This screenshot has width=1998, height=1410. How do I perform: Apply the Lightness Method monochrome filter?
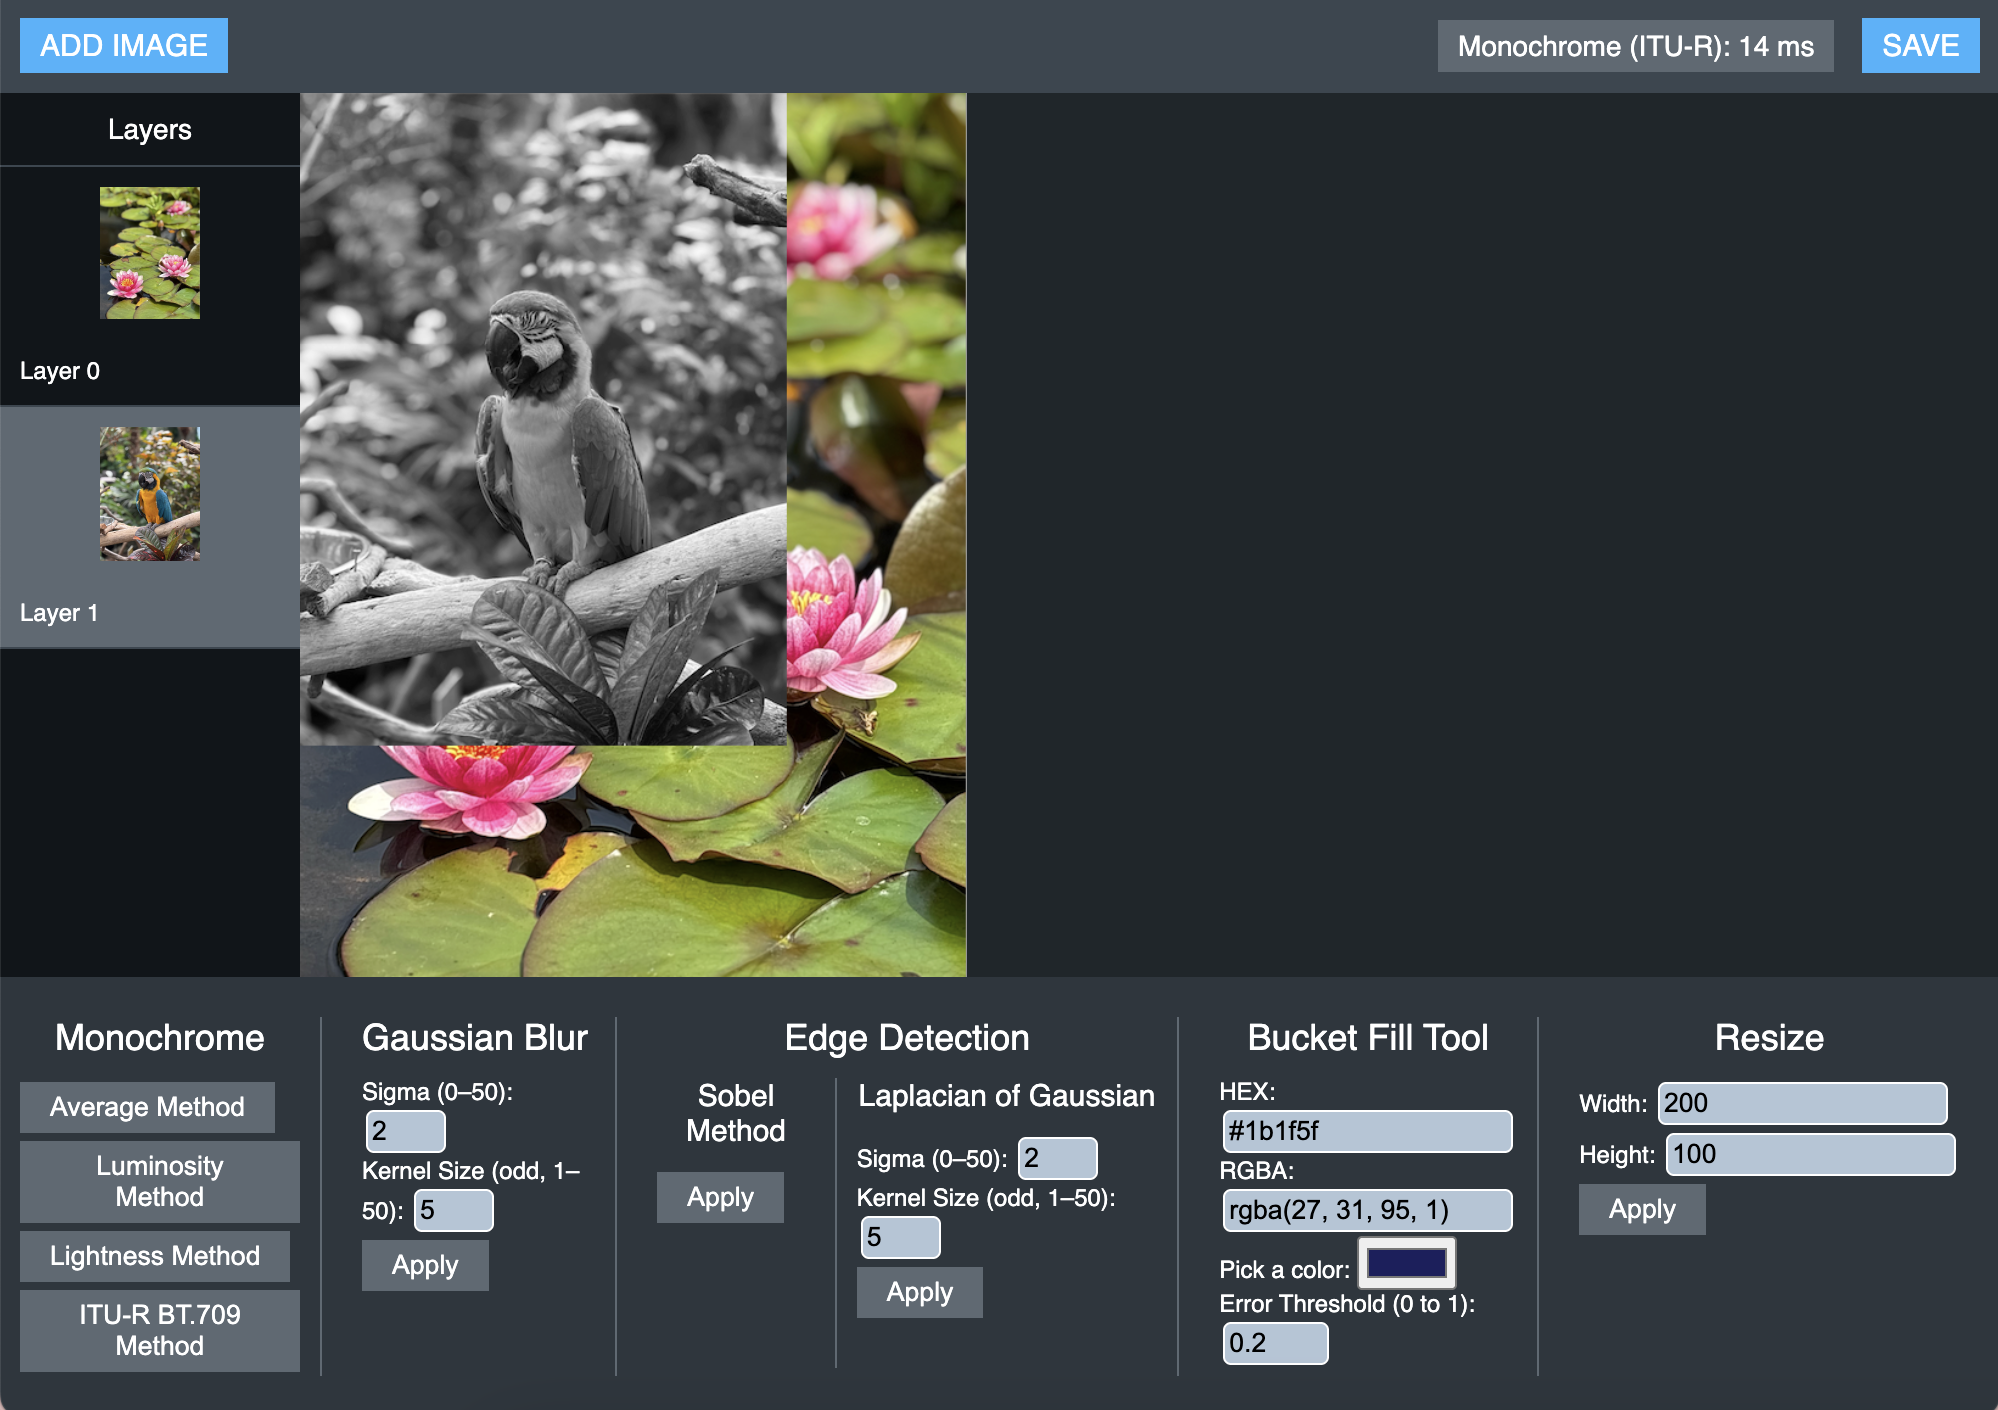click(155, 1256)
